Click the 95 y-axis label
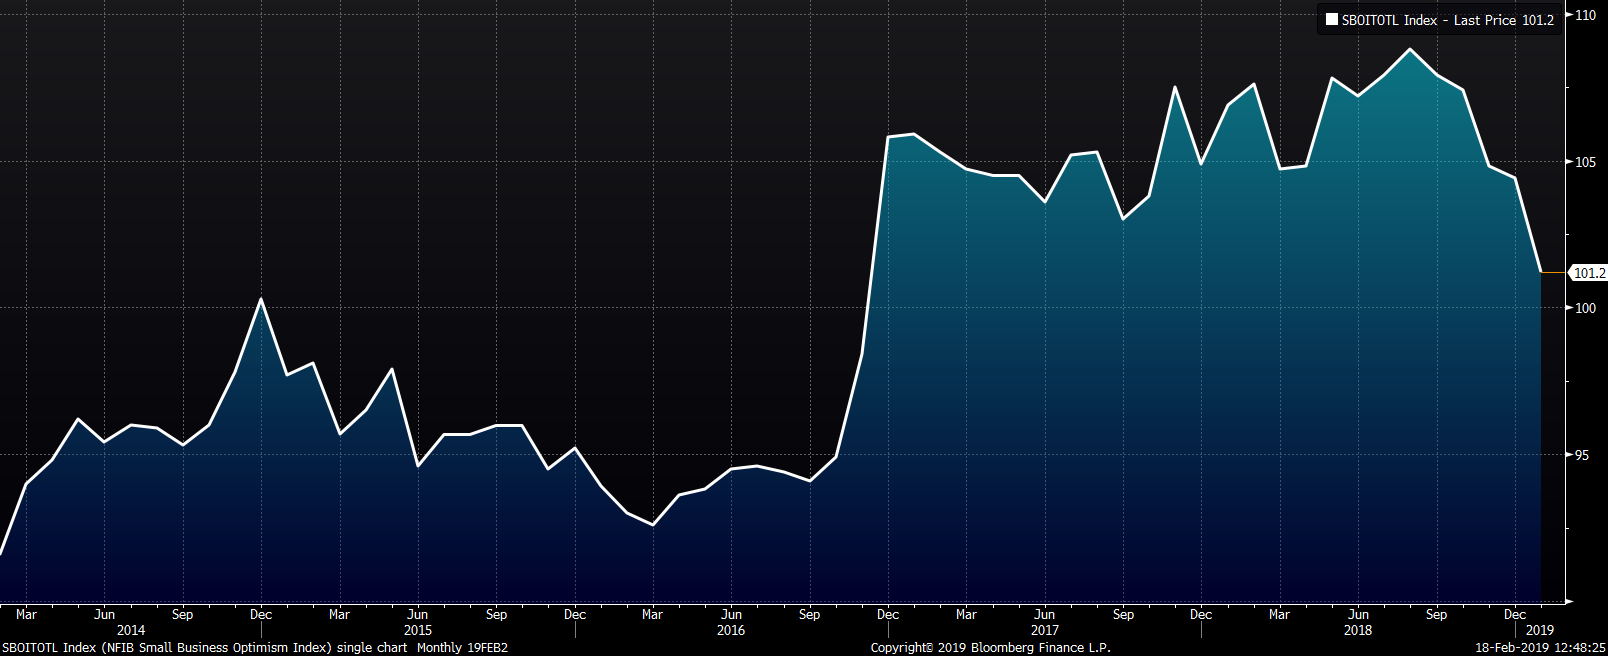The width and height of the screenshot is (1608, 656). (x=1581, y=455)
